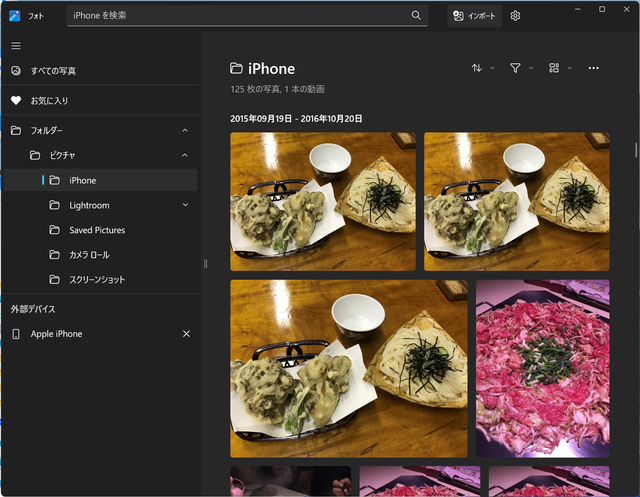Select すべての写真 in the sidebar
640x497 pixels.
click(x=53, y=71)
